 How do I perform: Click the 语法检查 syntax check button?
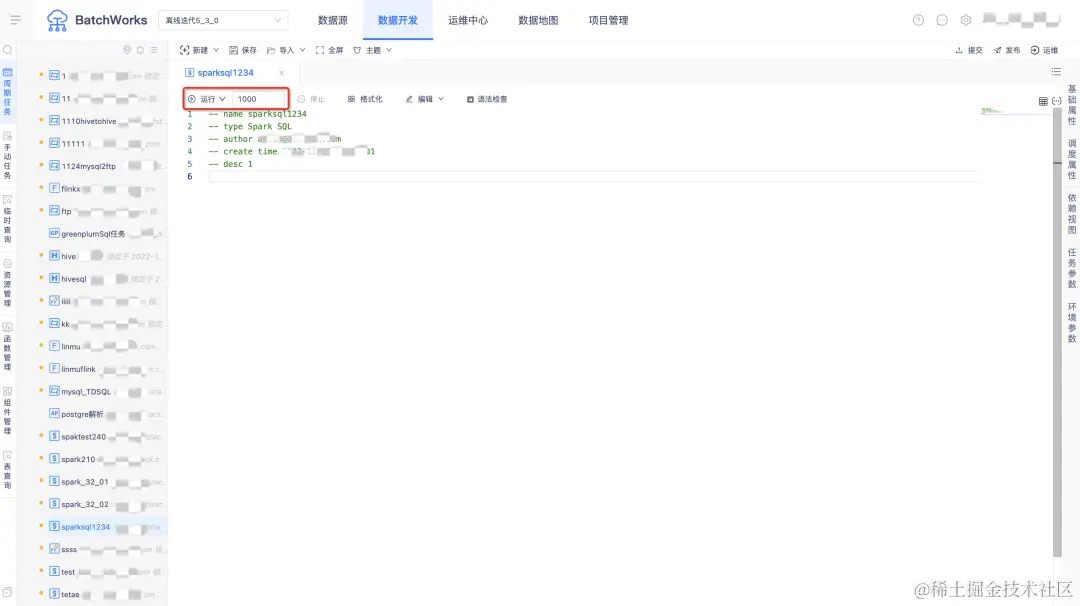[x=487, y=99]
